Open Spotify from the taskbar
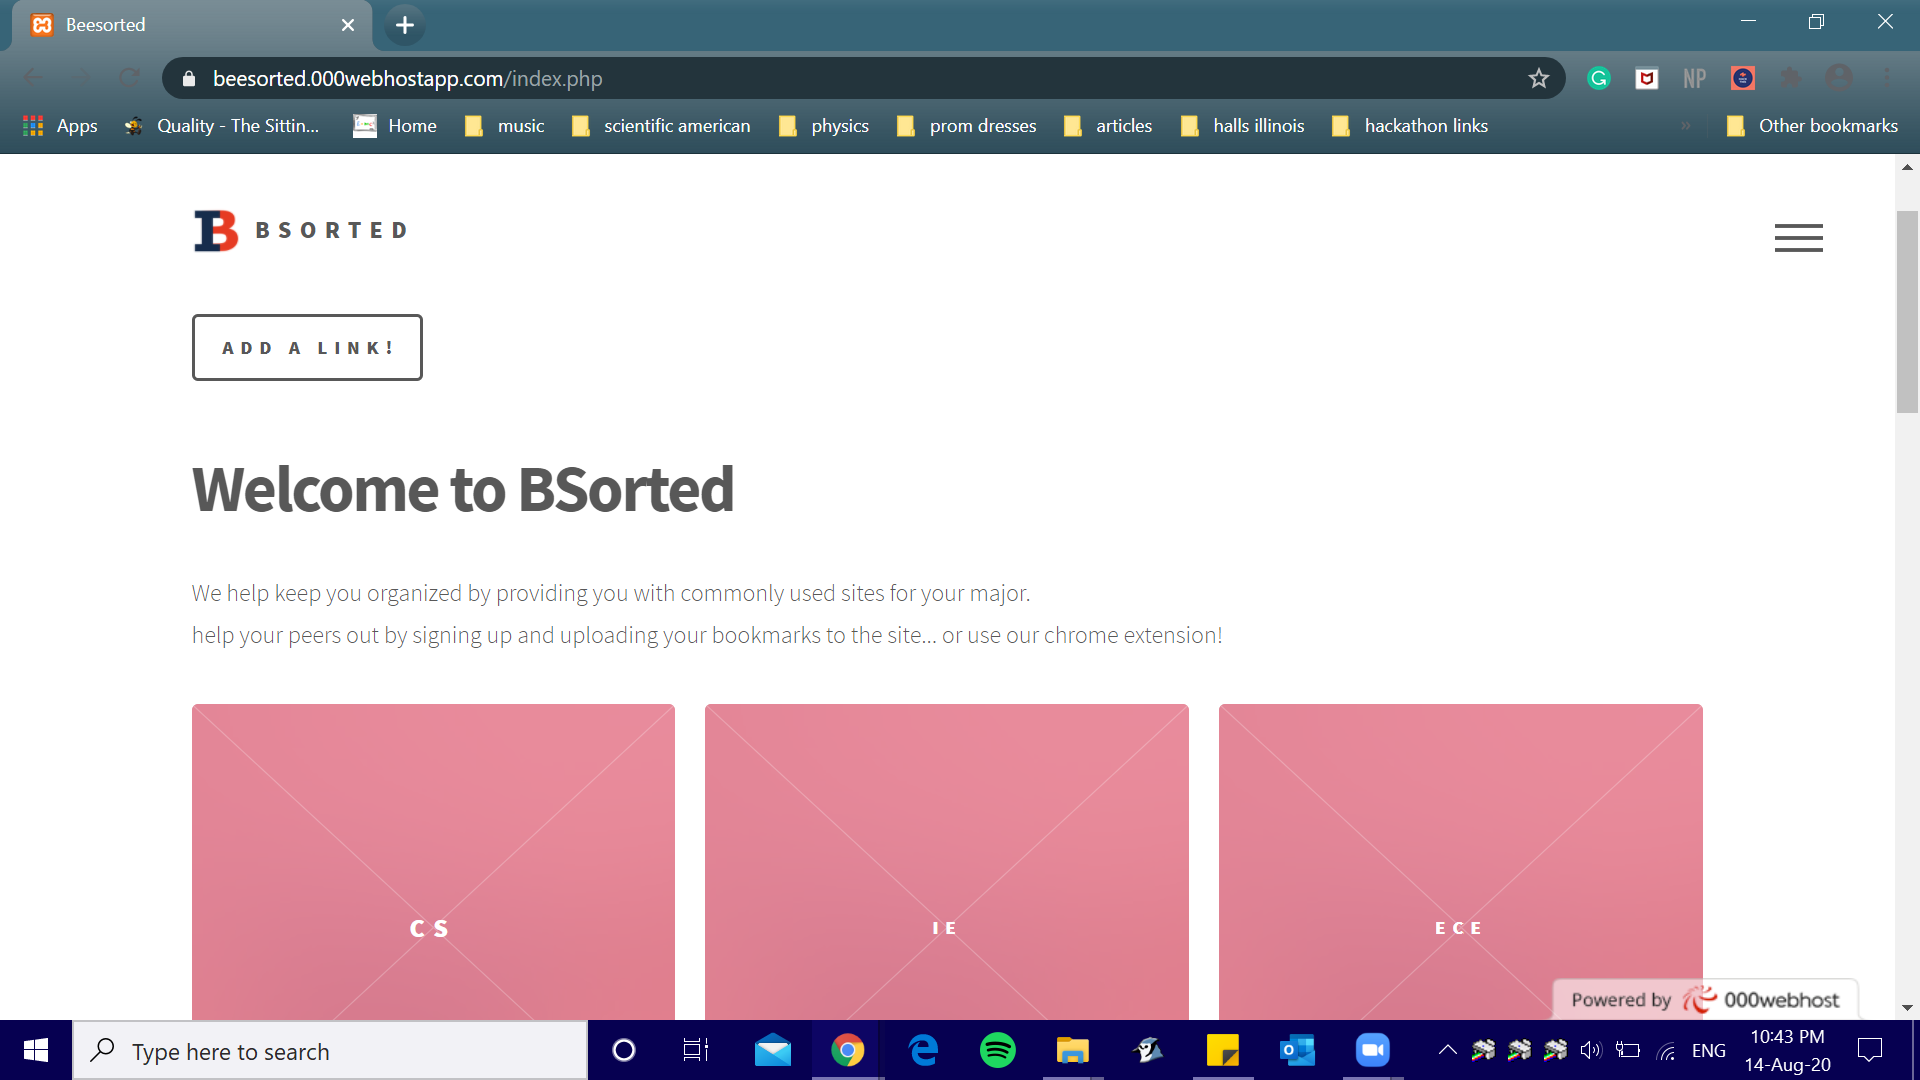This screenshot has width=1920, height=1080. tap(997, 1050)
